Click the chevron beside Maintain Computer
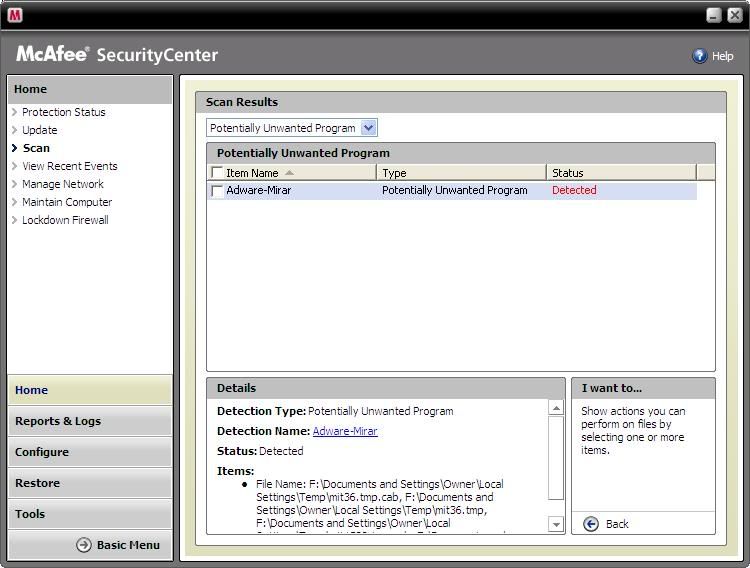 pyautogui.click(x=14, y=202)
